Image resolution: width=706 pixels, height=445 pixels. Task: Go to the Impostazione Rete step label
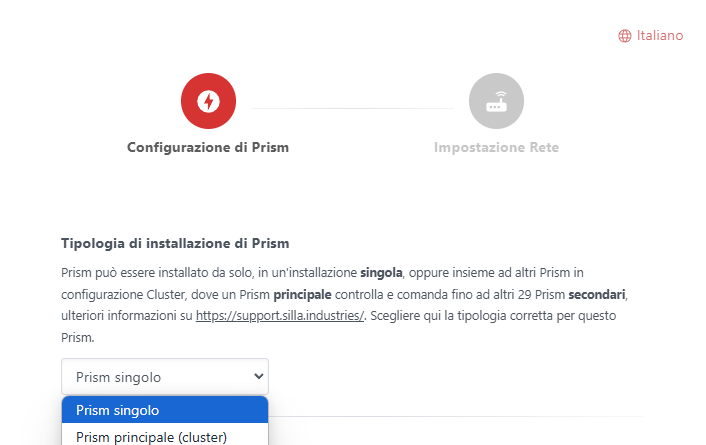click(496, 147)
